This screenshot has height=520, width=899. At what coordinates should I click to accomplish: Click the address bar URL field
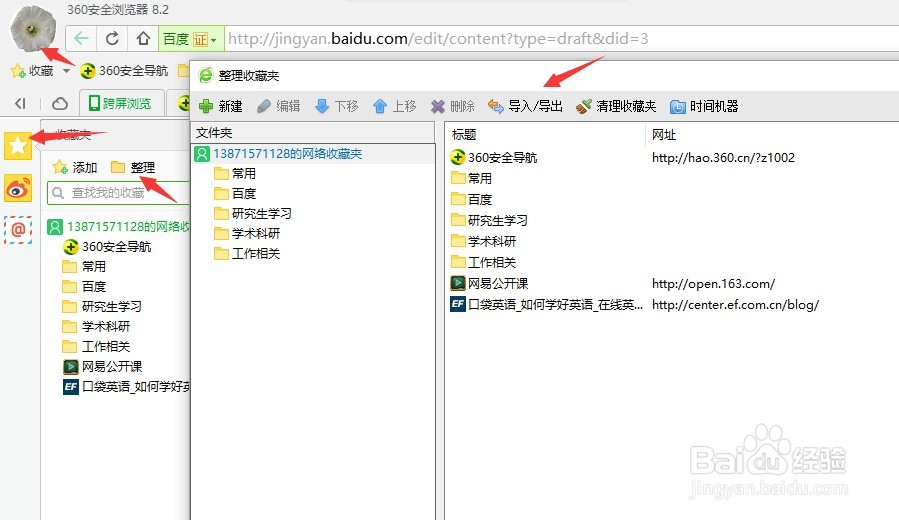562,38
